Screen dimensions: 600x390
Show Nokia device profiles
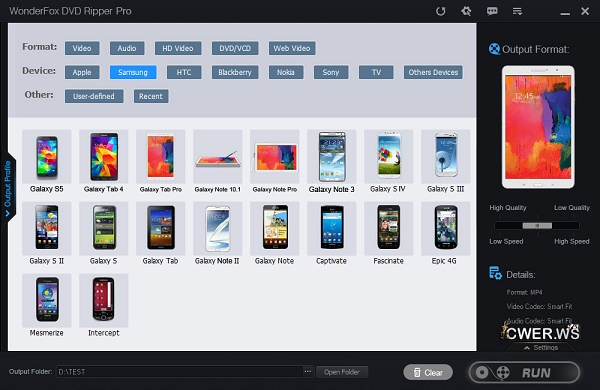click(x=286, y=72)
